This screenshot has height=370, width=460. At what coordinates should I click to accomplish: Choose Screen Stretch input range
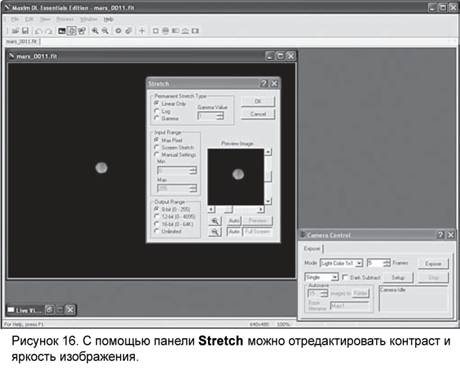tap(156, 147)
